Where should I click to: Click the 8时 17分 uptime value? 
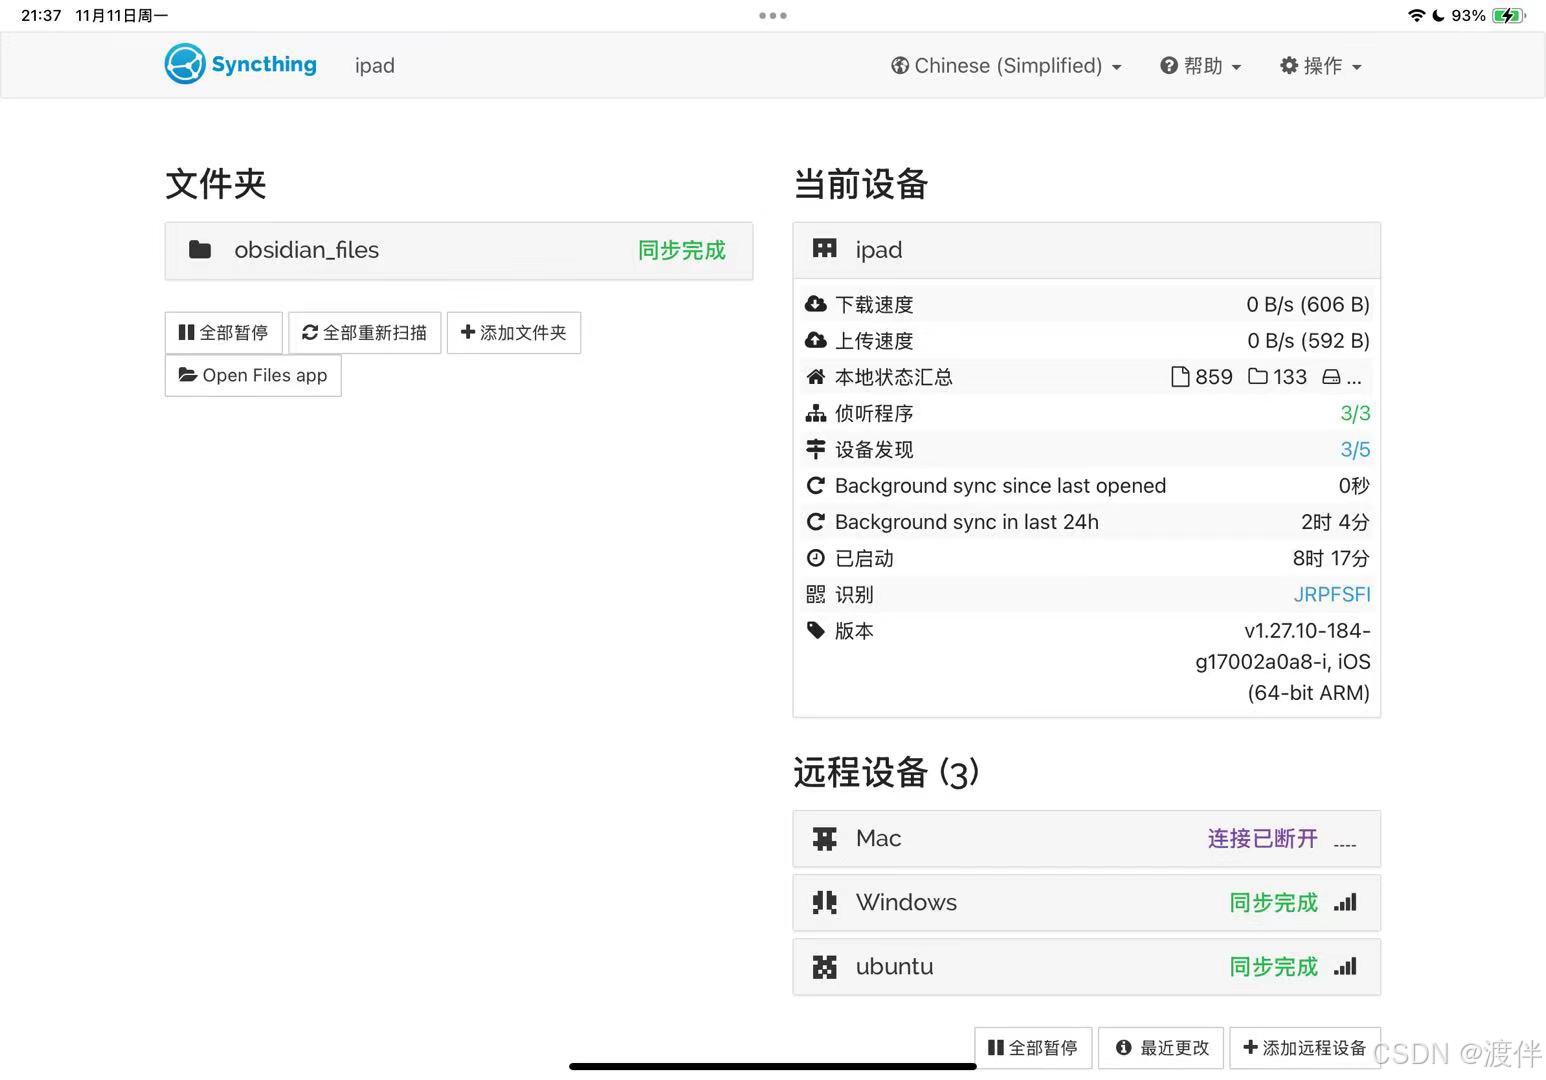[x=1331, y=558]
